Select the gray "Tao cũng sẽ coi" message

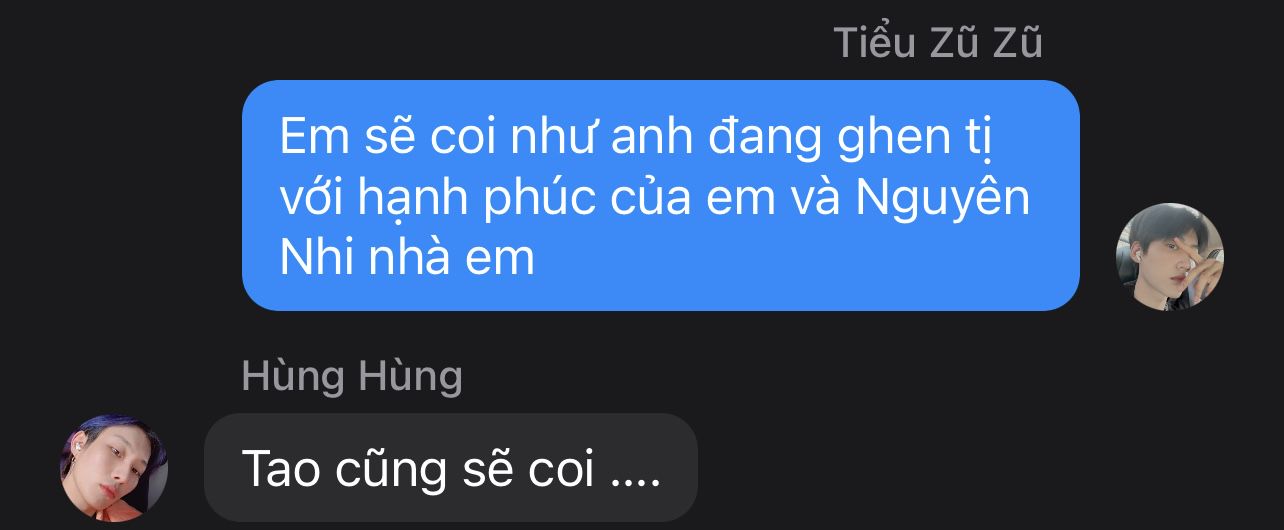pyautogui.click(x=451, y=467)
